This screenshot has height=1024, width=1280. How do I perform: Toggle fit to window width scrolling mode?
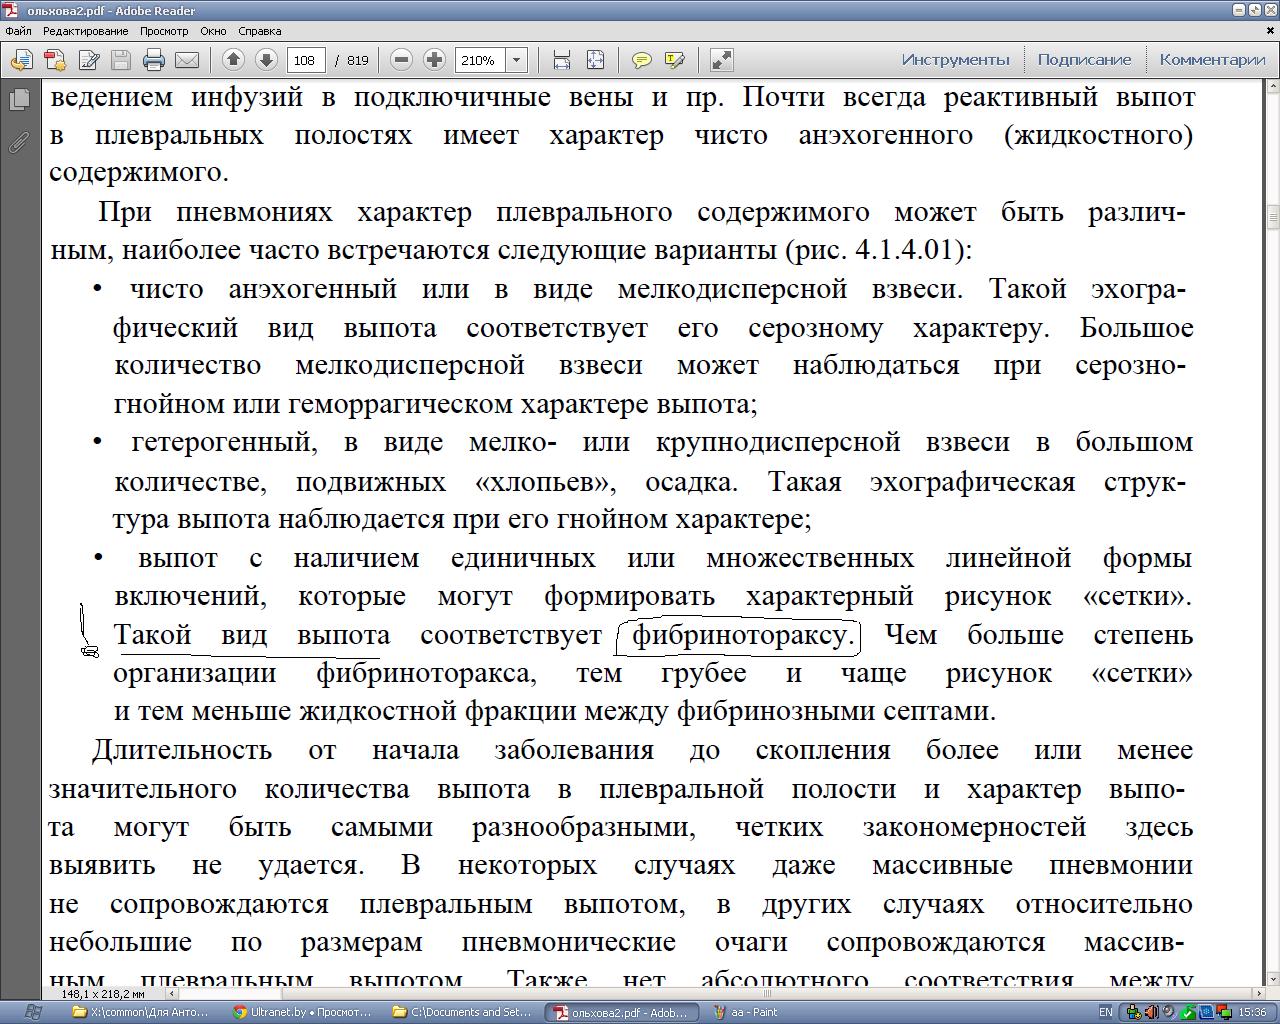click(562, 60)
